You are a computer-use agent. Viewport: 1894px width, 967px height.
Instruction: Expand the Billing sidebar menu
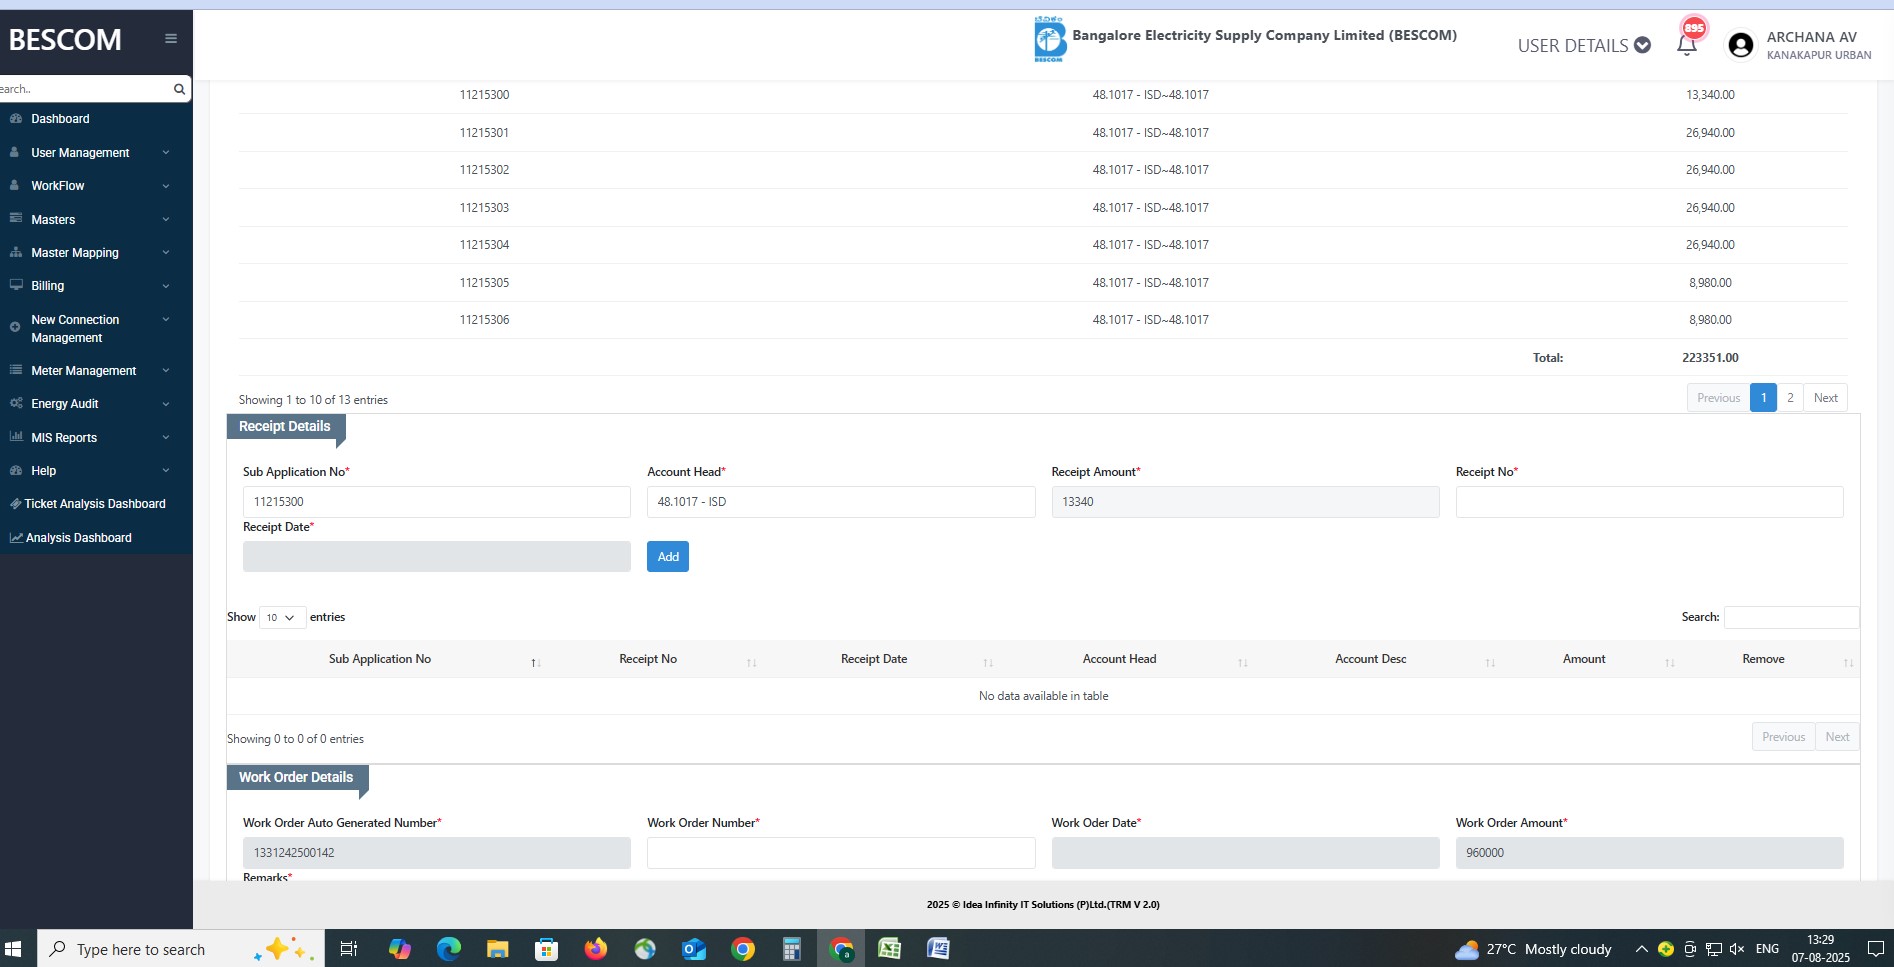coord(90,286)
